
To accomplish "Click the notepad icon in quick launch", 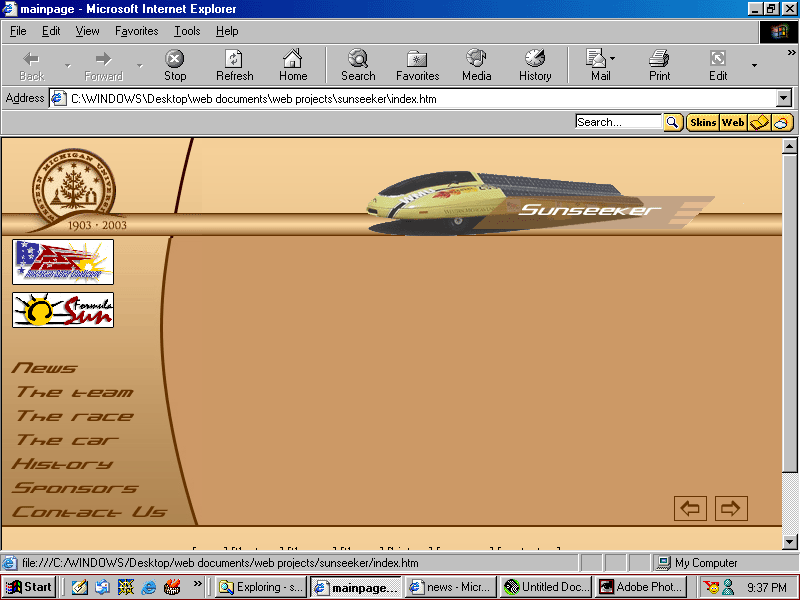I will [79, 587].
